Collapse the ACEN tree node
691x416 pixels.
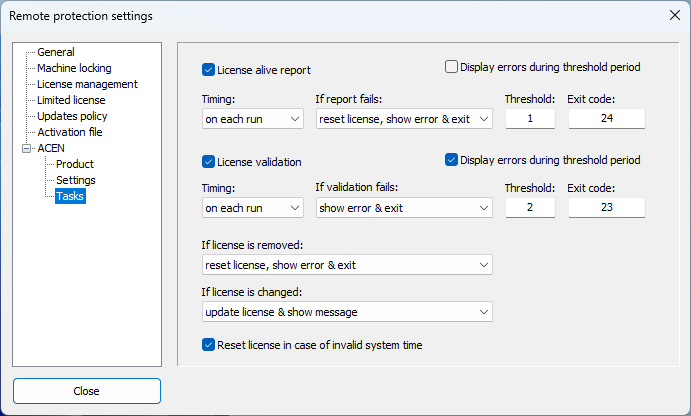(x=26, y=149)
